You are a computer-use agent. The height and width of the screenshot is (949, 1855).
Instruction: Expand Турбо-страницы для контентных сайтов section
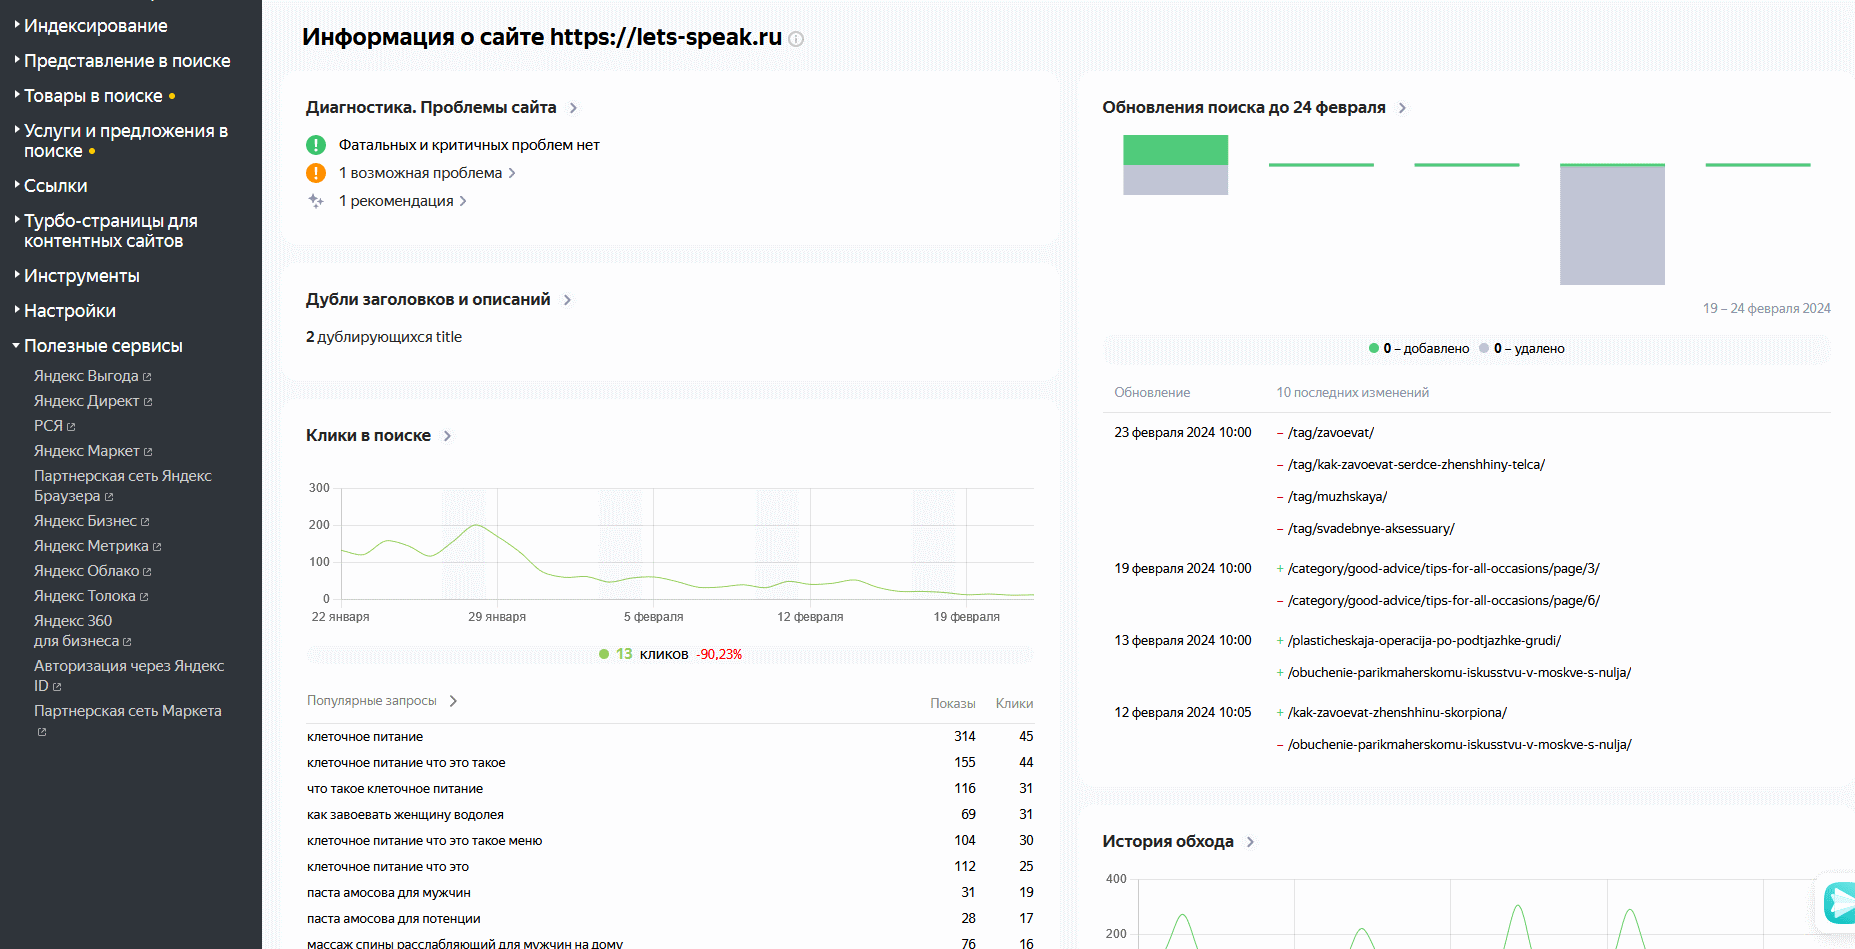tap(110, 231)
